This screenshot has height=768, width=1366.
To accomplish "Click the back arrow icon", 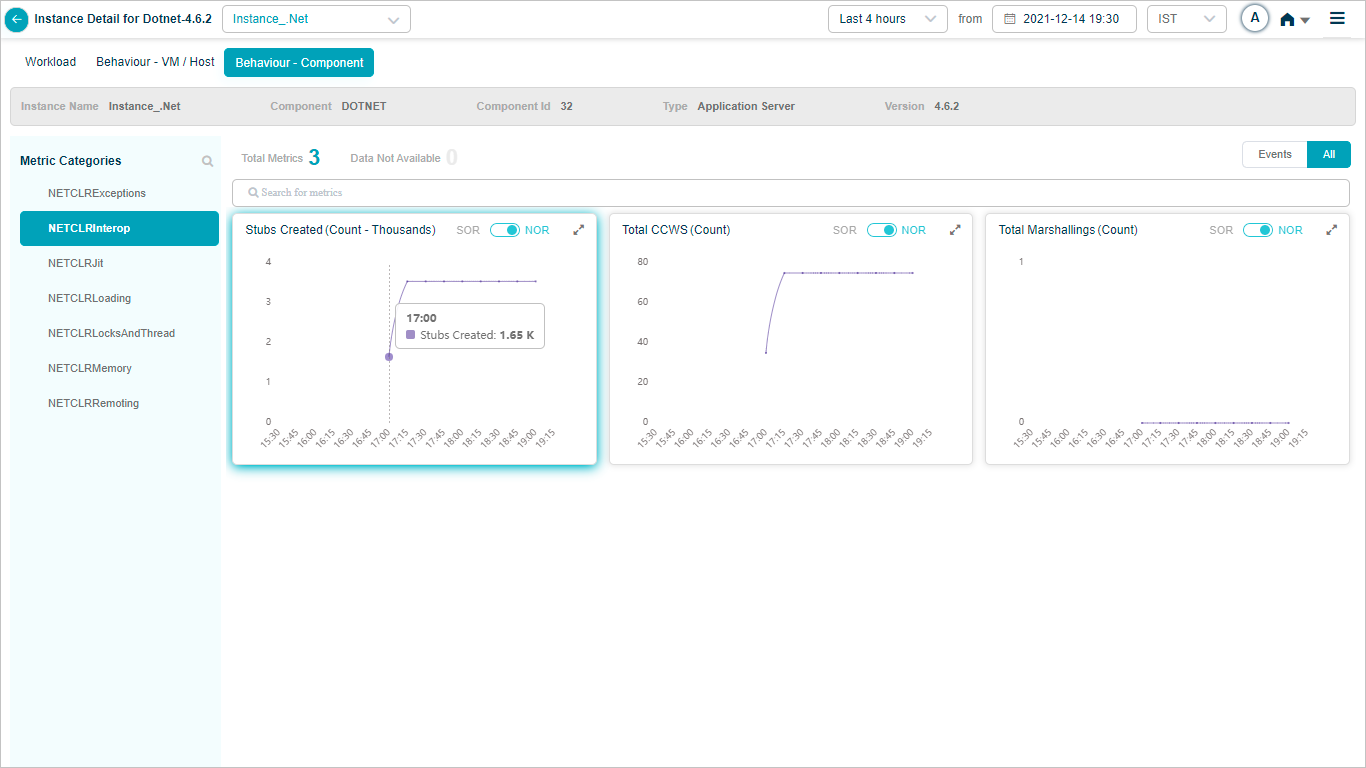I will coord(16,19).
